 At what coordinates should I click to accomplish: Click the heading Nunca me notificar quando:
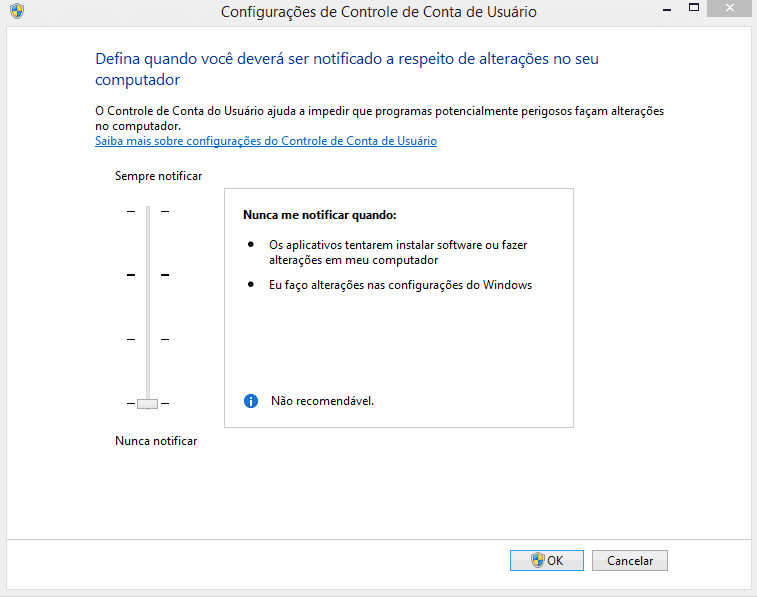pos(320,215)
